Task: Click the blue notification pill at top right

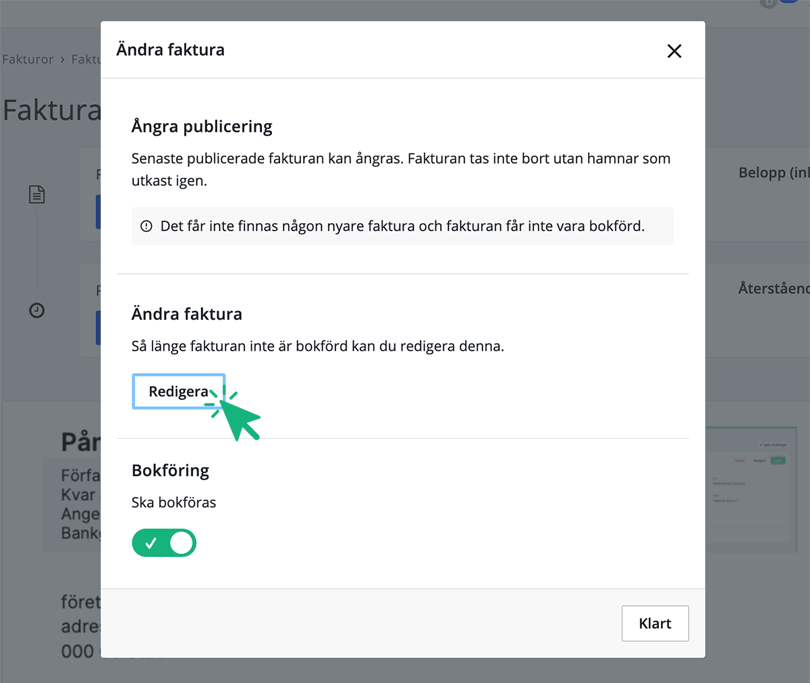Action: [789, 3]
